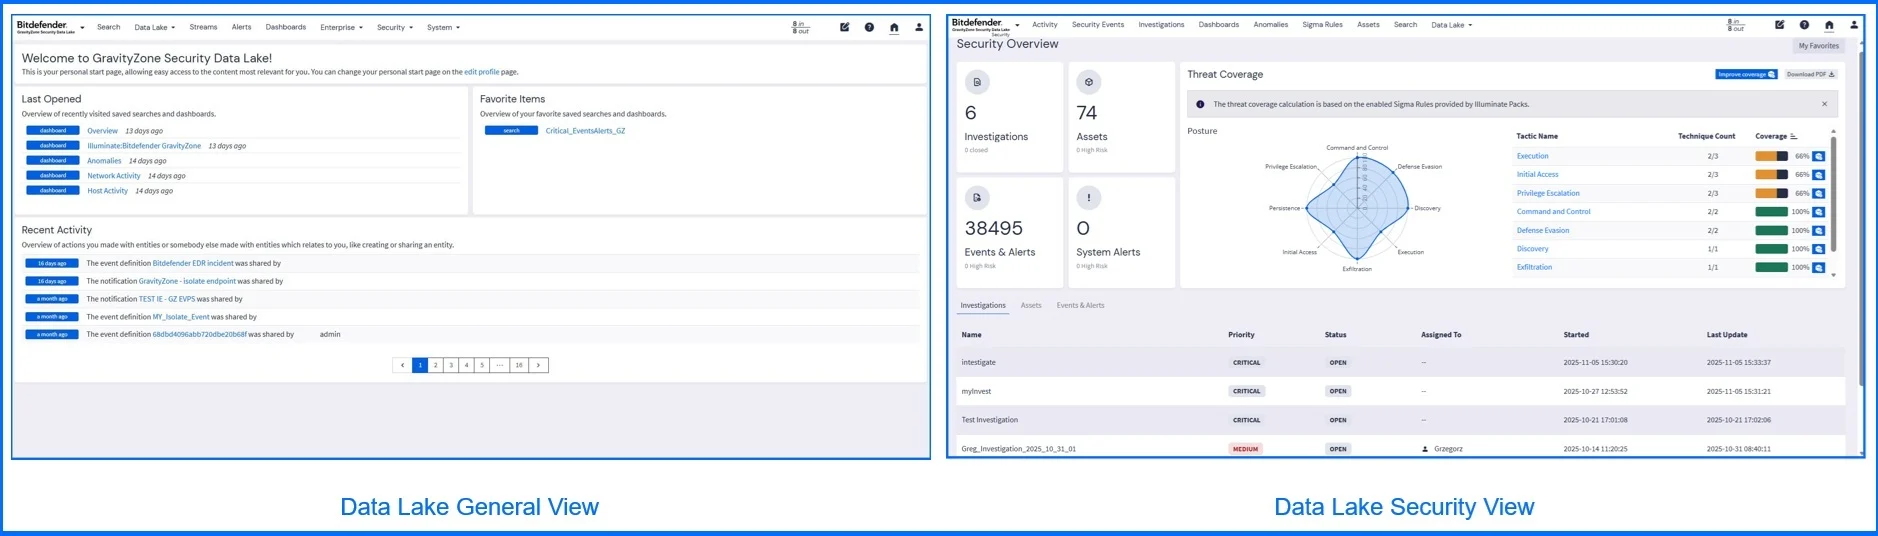The width and height of the screenshot is (1878, 536).
Task: Click search icon in Exfiltration coverage row
Action: pyautogui.click(x=1818, y=268)
